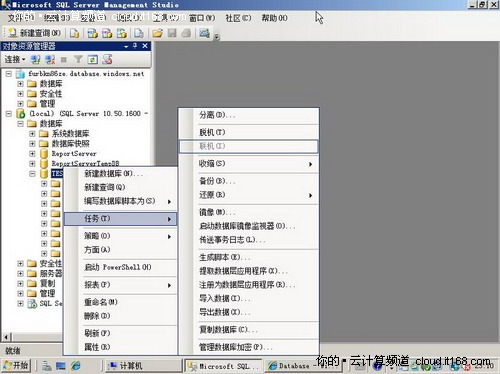Viewport: 500px width, 374px height.
Task: Choose 新建查询(Q) from context menu
Action: [x=120, y=187]
